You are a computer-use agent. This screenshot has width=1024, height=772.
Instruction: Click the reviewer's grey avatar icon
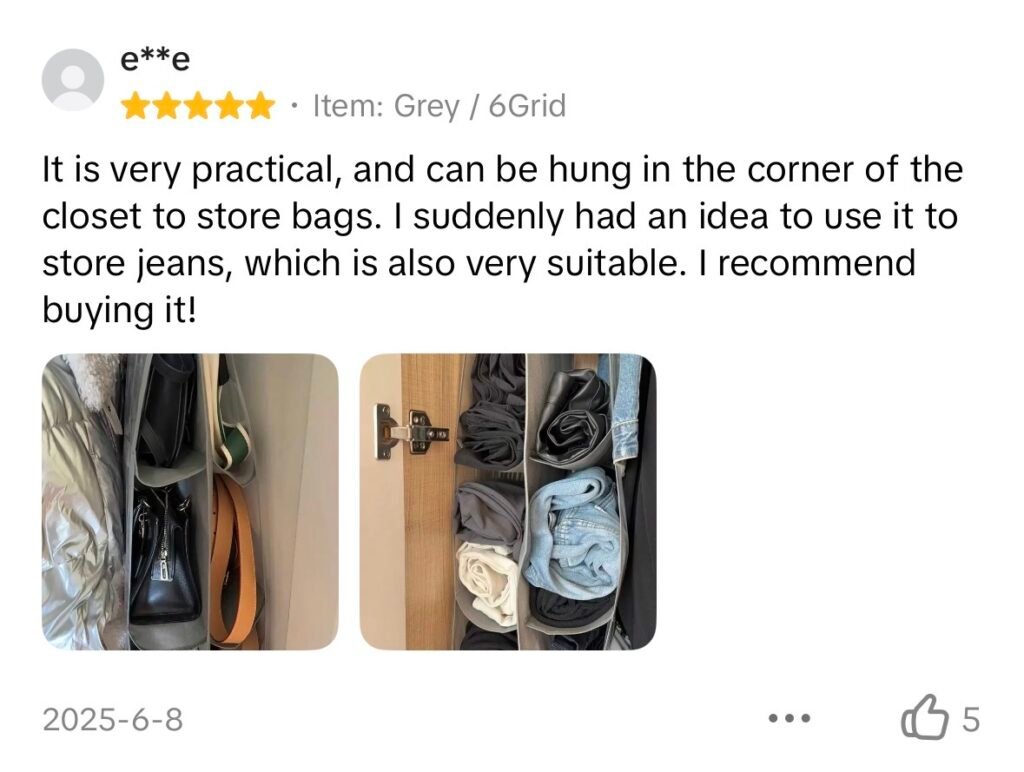click(x=73, y=79)
